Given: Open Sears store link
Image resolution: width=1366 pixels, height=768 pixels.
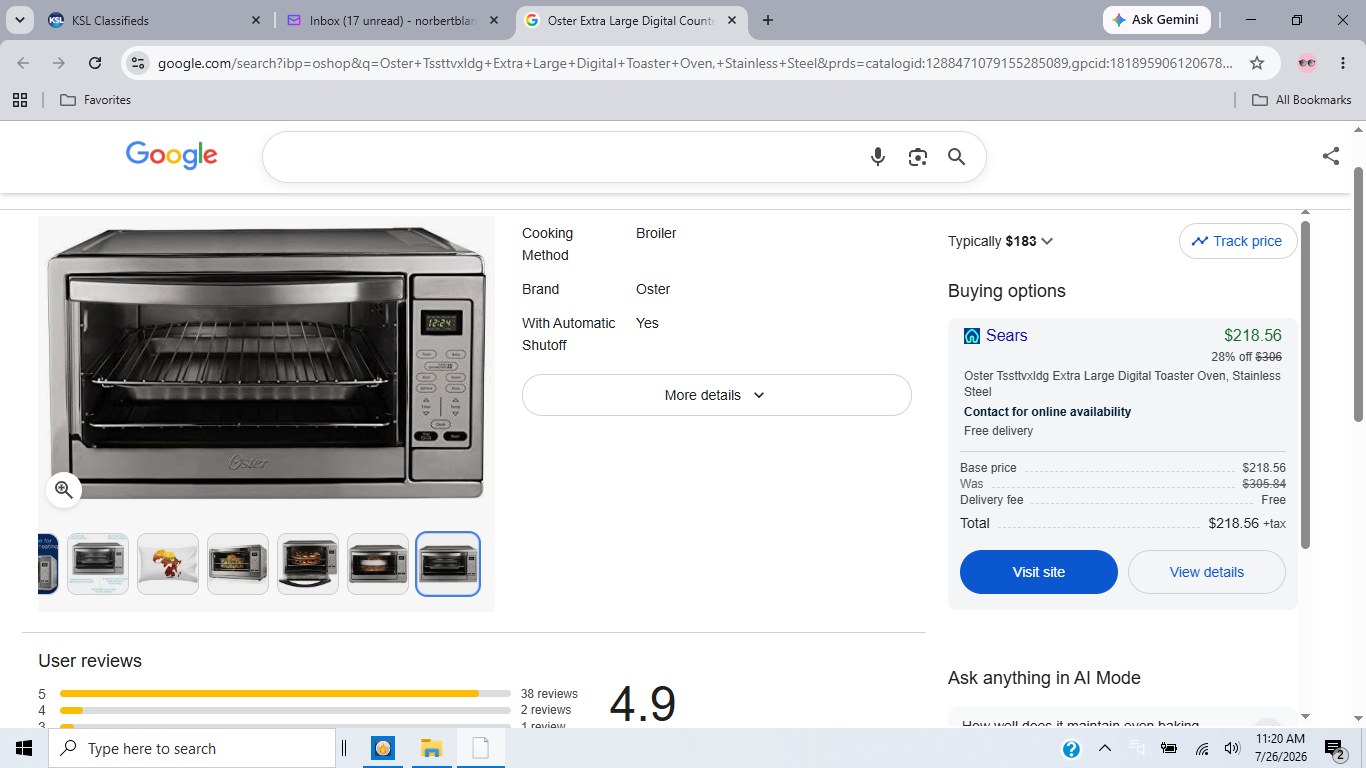Looking at the screenshot, I should [1006, 336].
